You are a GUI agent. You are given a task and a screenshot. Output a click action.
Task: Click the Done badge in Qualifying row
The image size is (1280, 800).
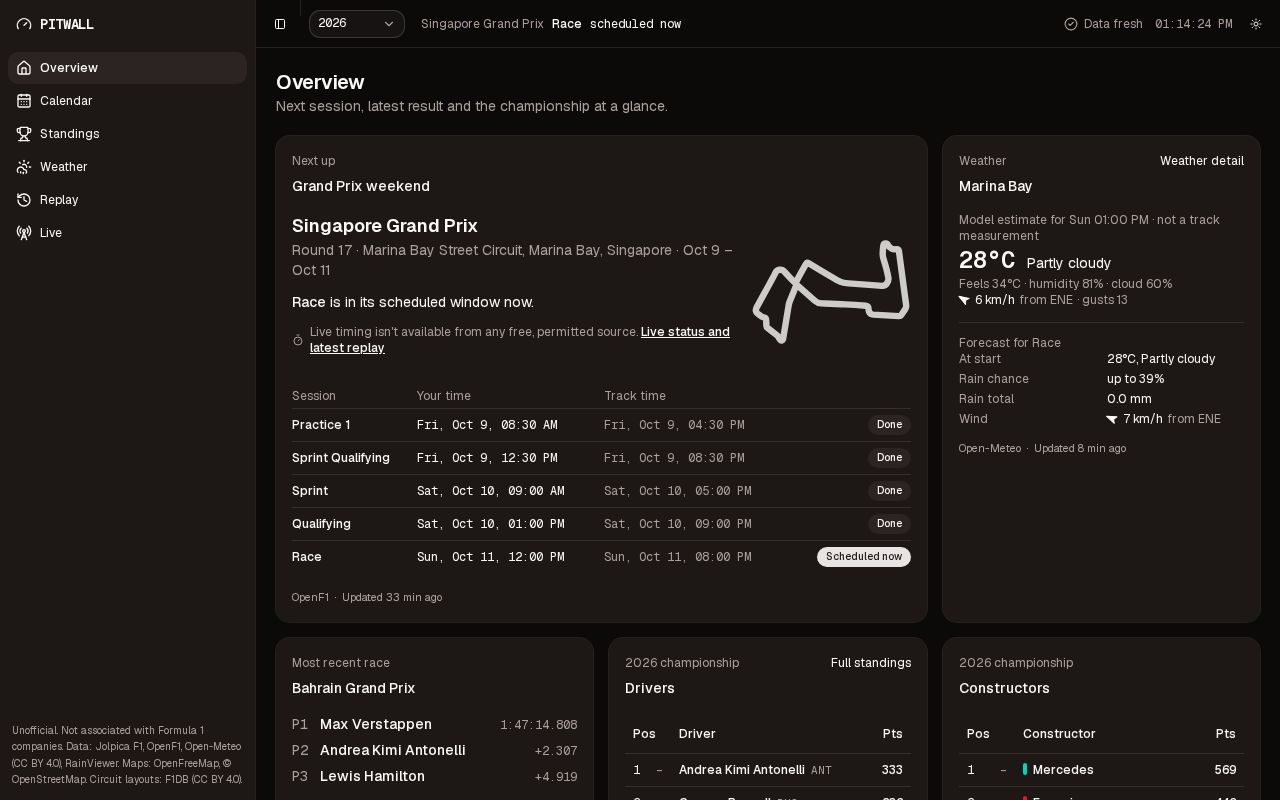pos(889,524)
